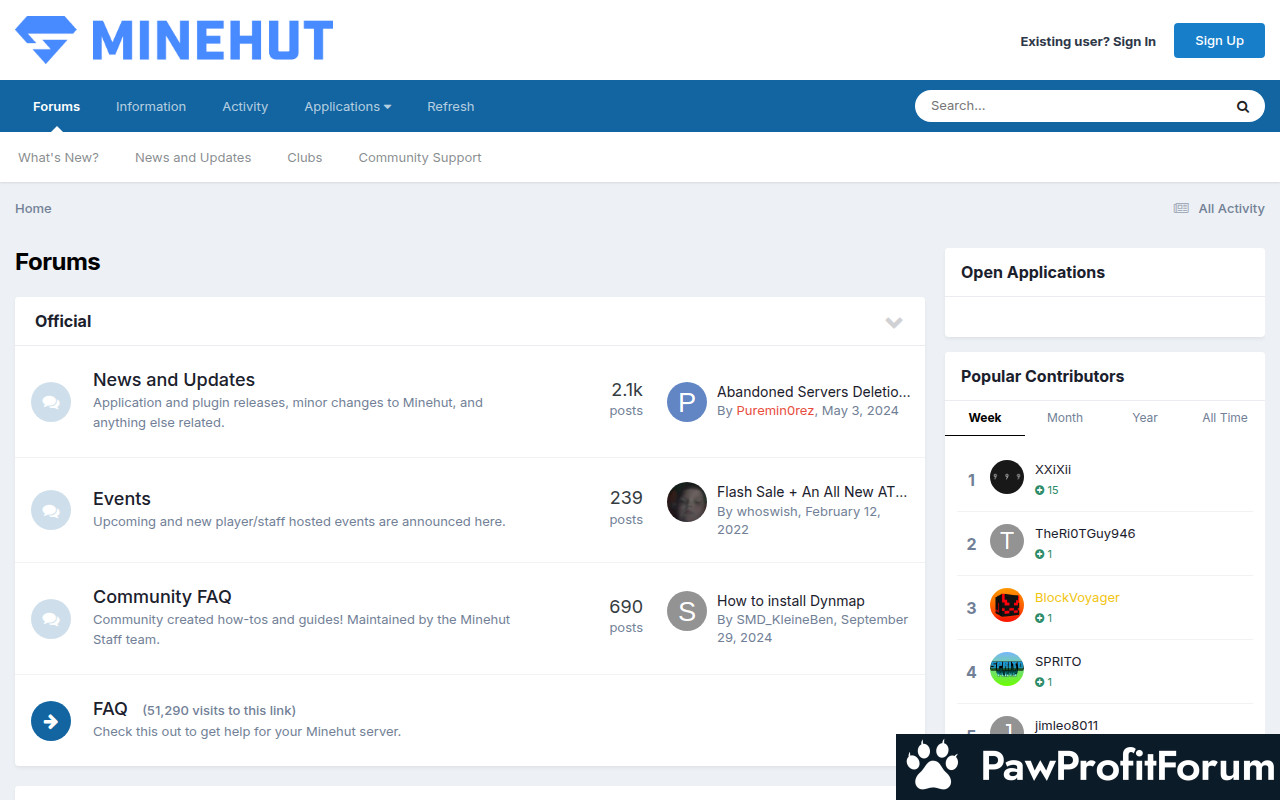Image resolution: width=1280 pixels, height=800 pixels.
Task: Open Community Support sub-navigation link
Action: (420, 157)
